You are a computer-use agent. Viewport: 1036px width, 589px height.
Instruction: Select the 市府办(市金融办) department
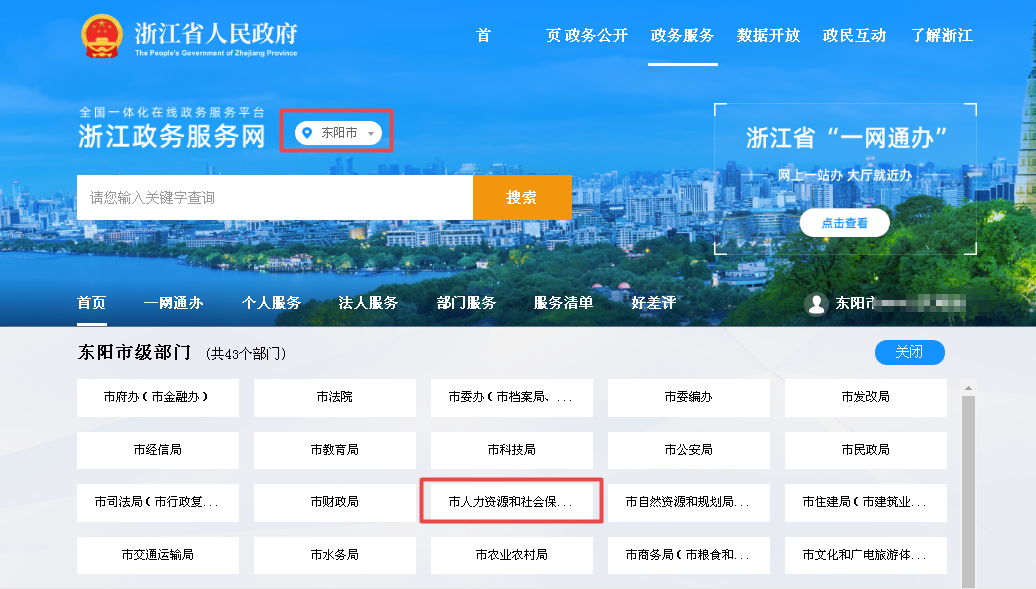(158, 397)
